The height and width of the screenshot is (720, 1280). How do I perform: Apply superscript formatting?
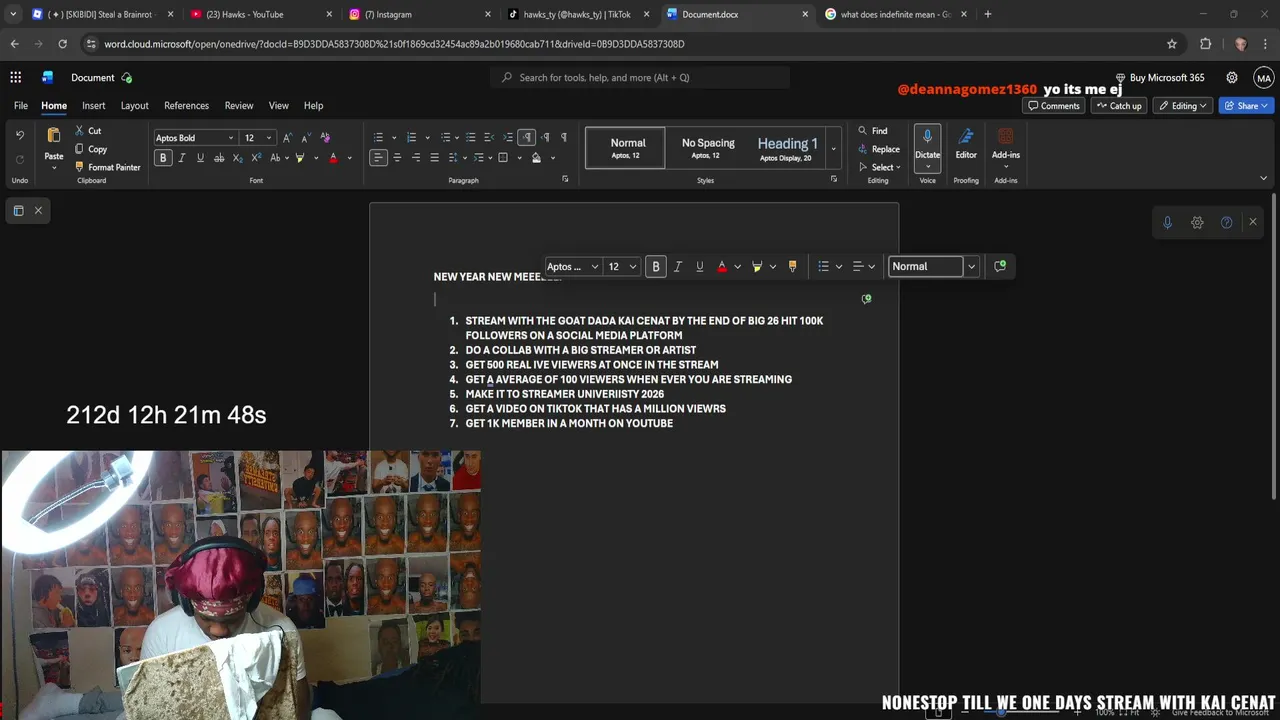coord(256,158)
